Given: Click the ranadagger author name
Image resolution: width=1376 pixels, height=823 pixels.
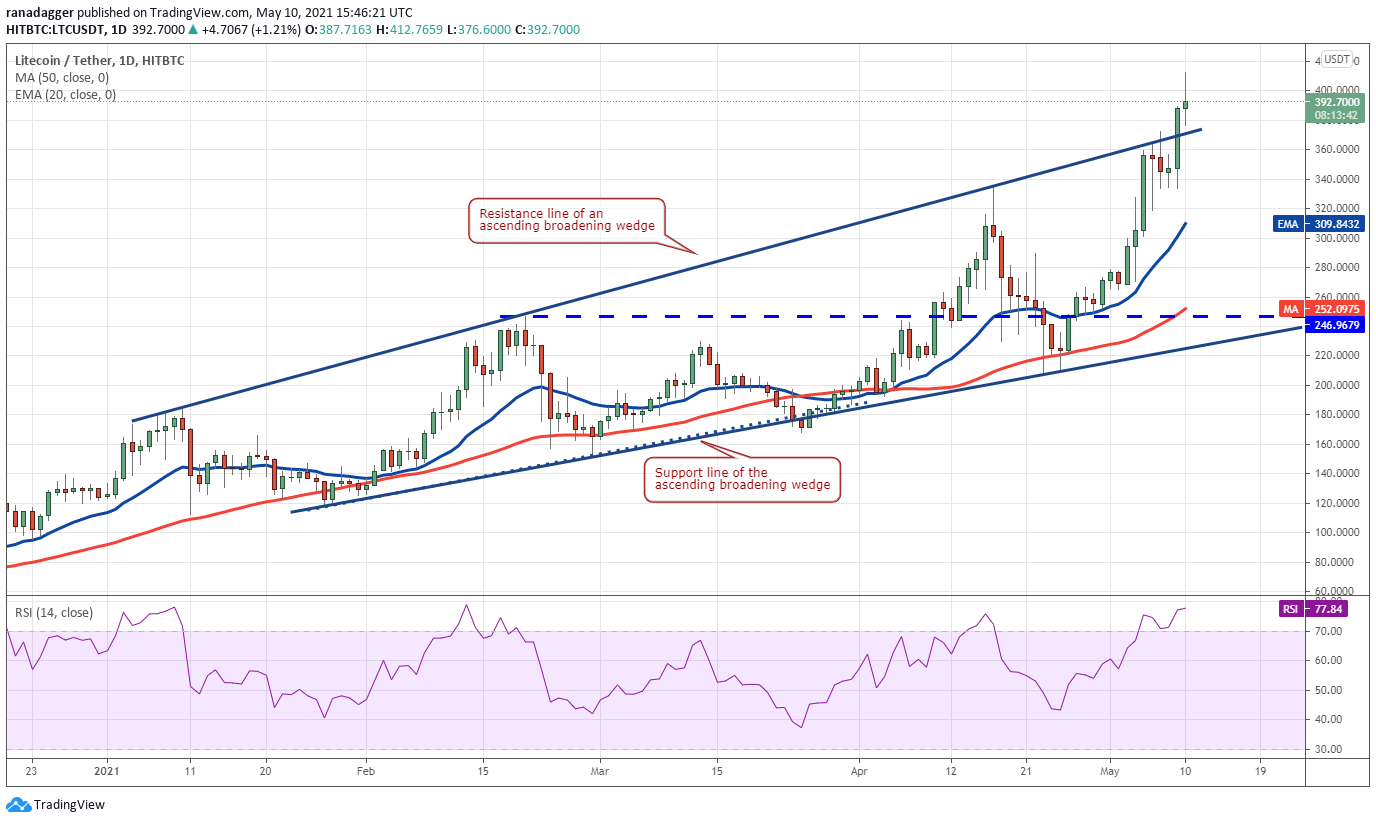Looking at the screenshot, I should click(x=45, y=11).
